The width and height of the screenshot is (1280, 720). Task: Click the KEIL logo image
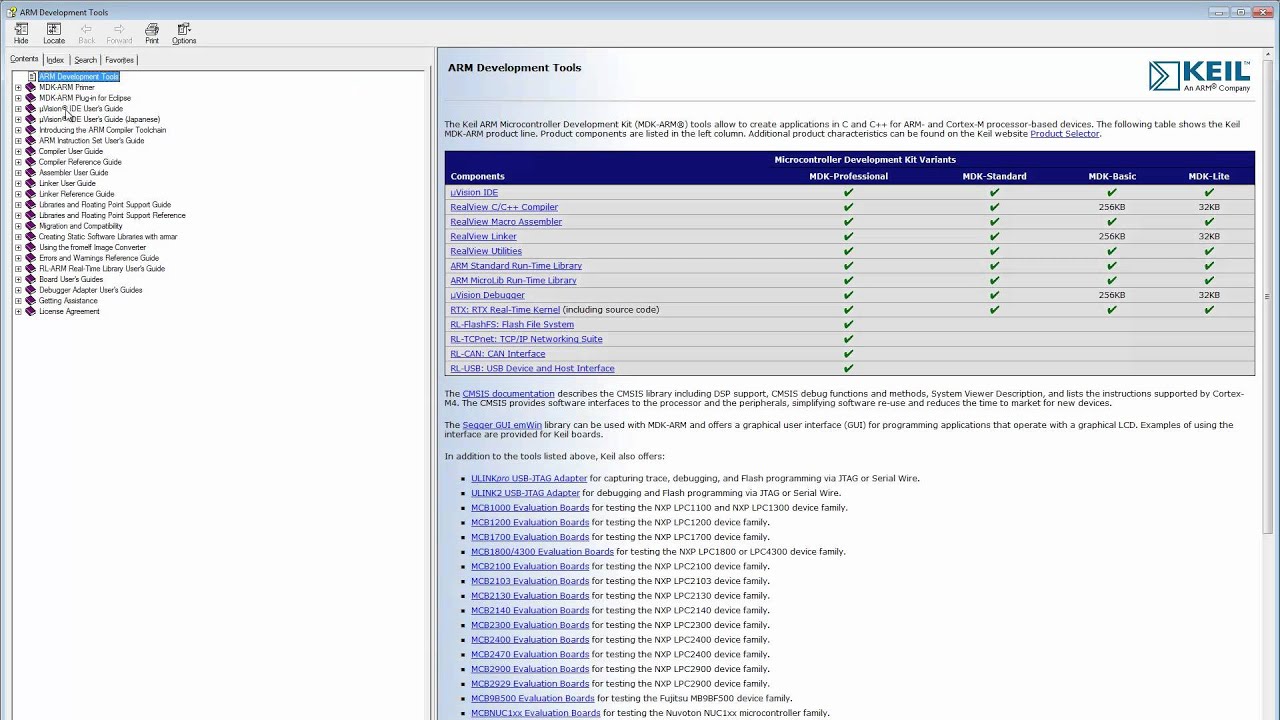[x=1199, y=76]
